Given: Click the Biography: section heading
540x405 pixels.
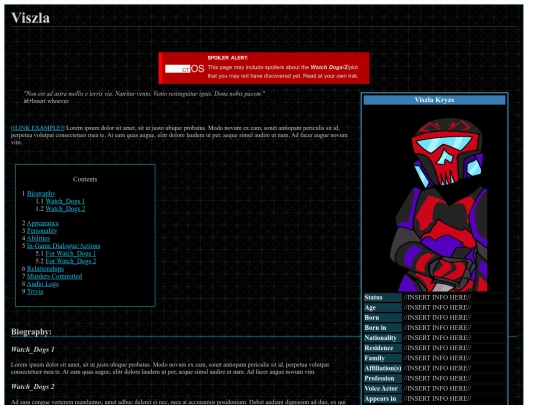Looking at the screenshot, I should pos(31,332).
